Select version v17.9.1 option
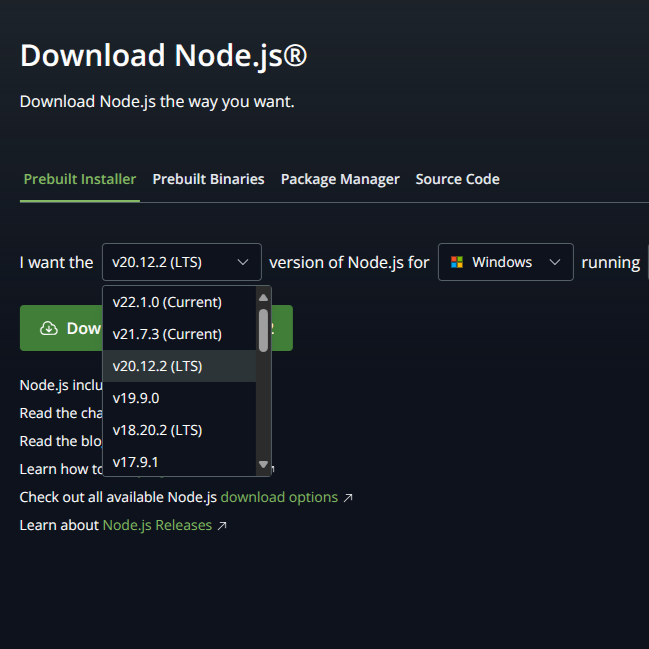649x649 pixels. (x=136, y=461)
